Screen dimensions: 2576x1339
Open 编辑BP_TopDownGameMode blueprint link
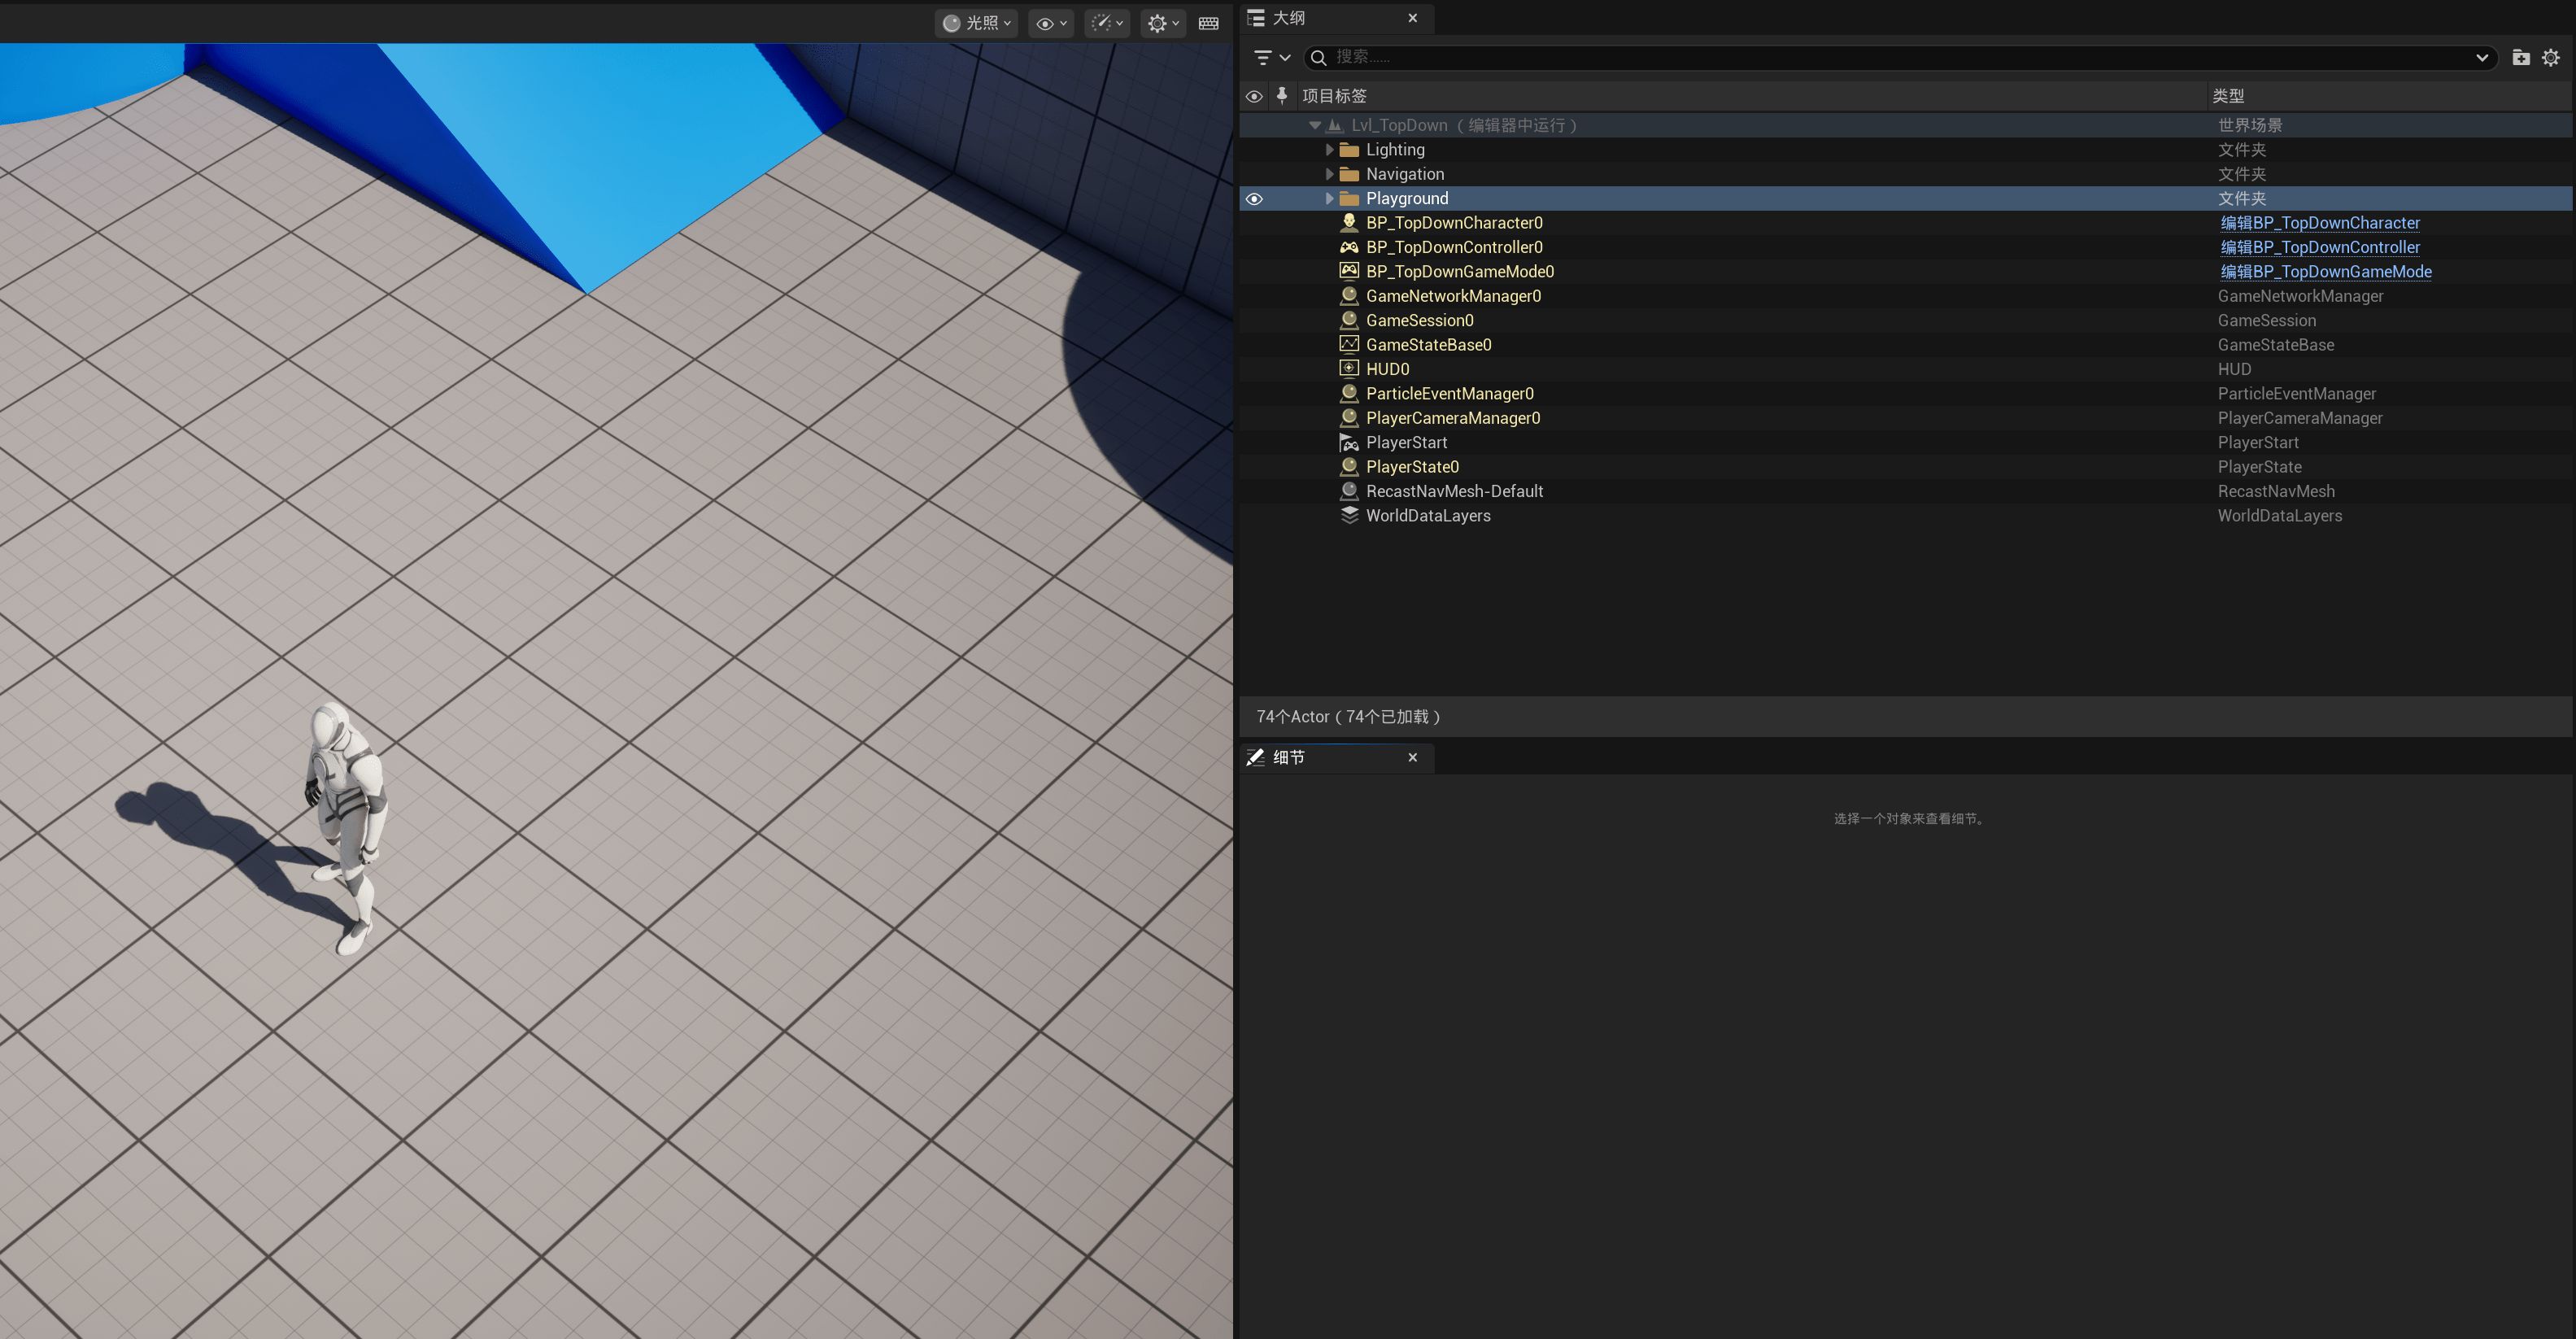click(x=2326, y=272)
